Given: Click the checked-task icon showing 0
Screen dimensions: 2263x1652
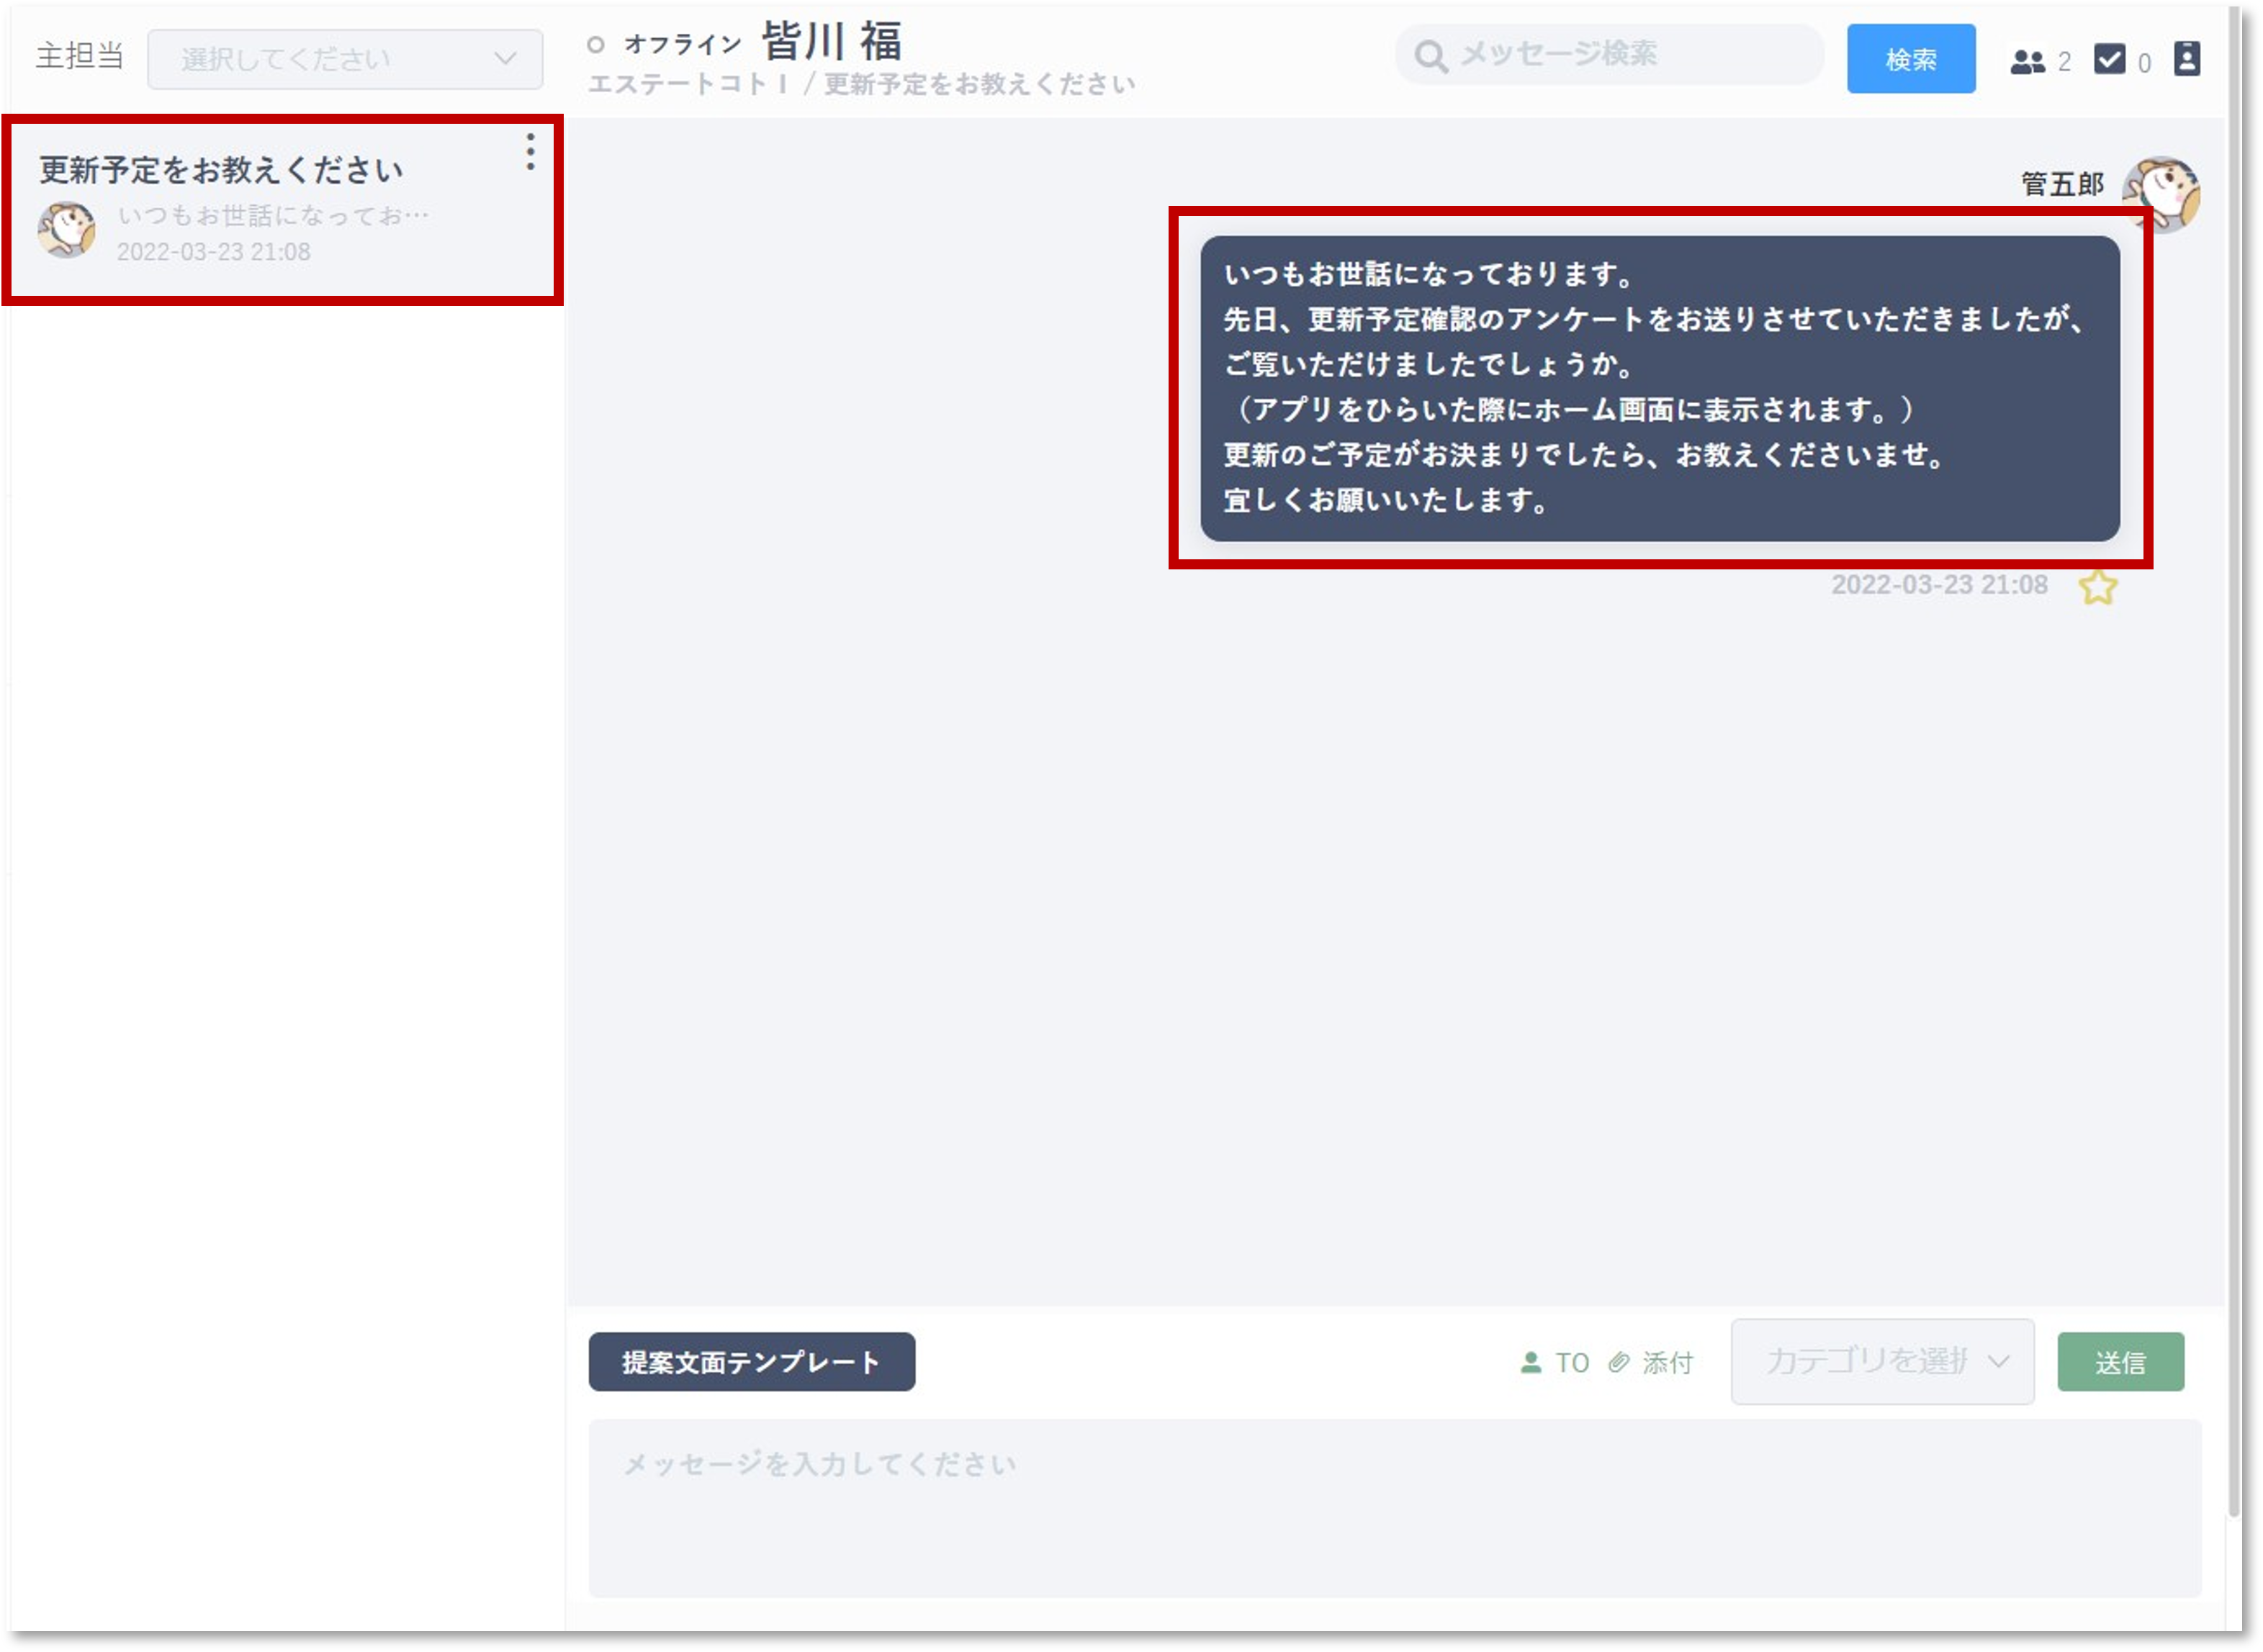Looking at the screenshot, I should (2109, 60).
